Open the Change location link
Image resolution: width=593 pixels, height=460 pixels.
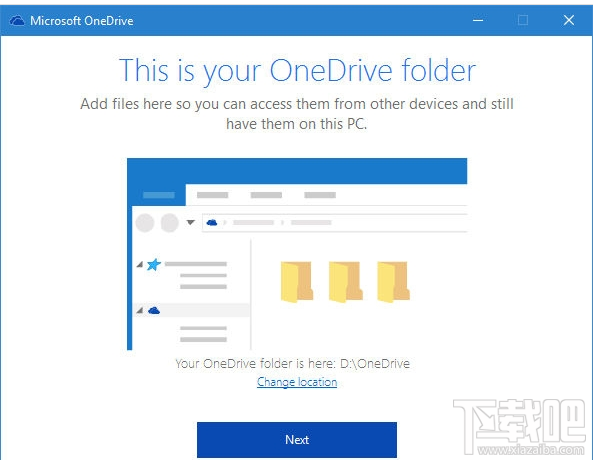(297, 382)
